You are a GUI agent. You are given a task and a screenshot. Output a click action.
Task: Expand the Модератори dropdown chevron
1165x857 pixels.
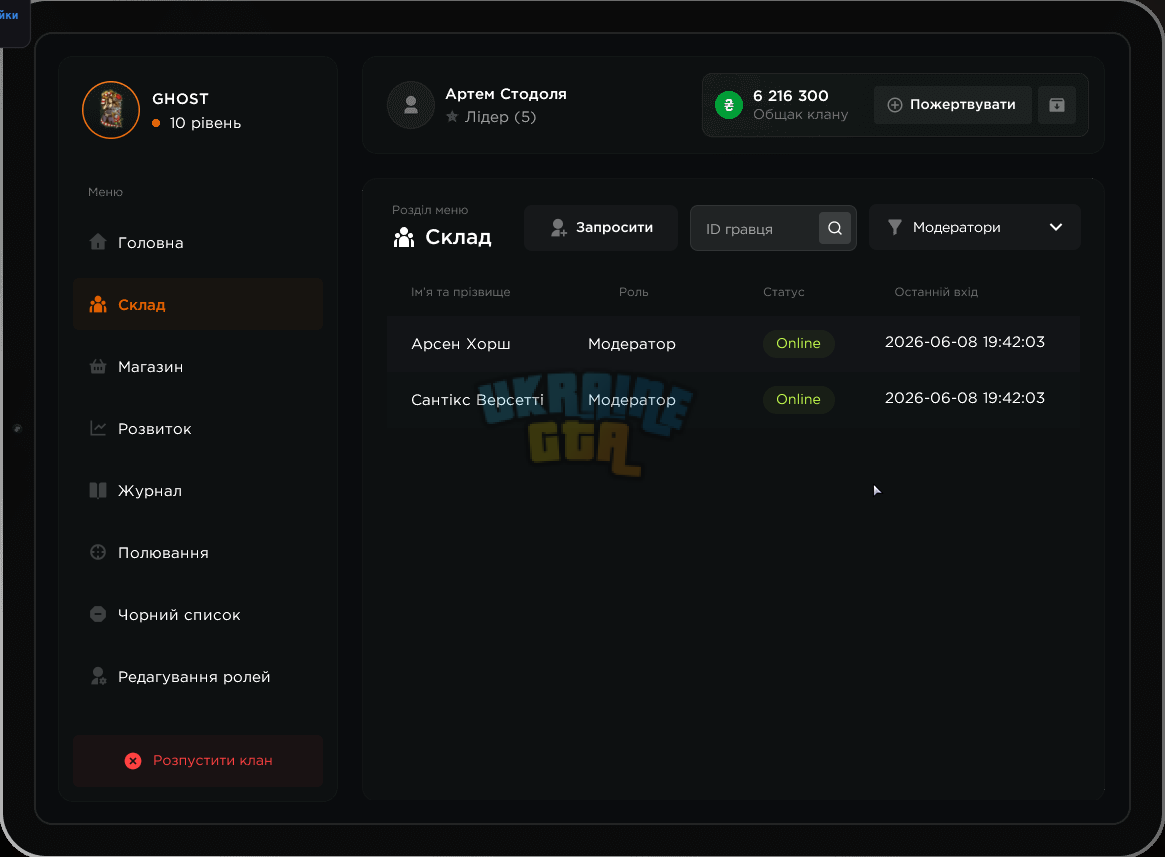pos(1056,227)
